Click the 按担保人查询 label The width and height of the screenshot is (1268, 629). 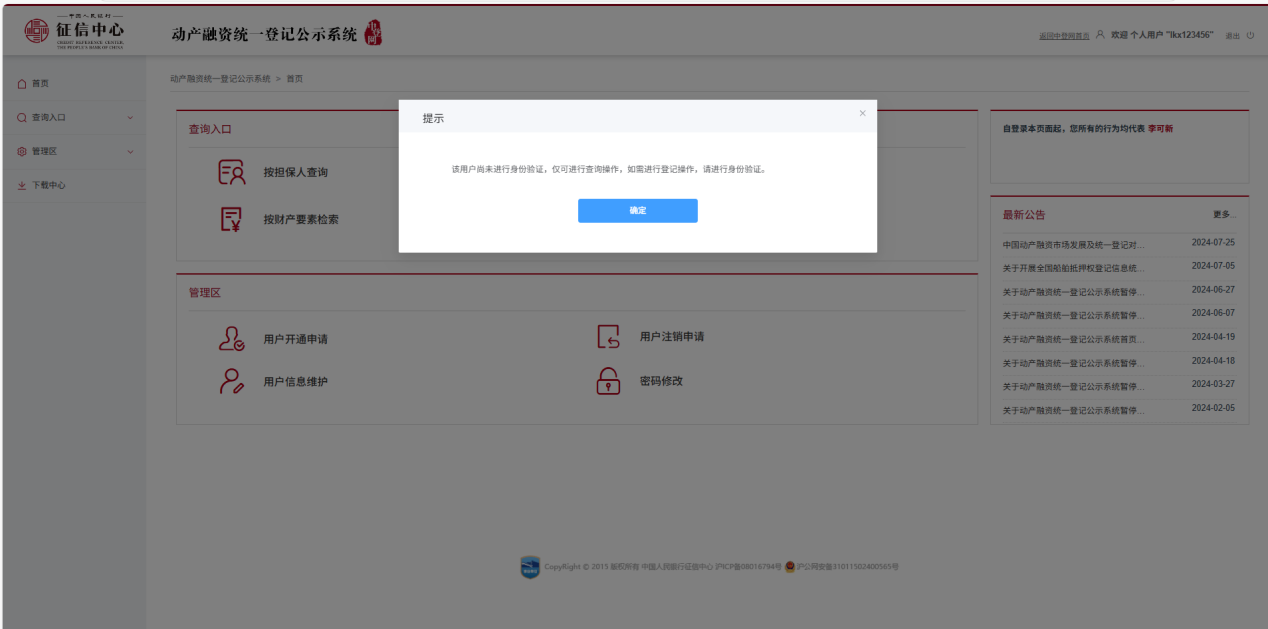point(296,172)
